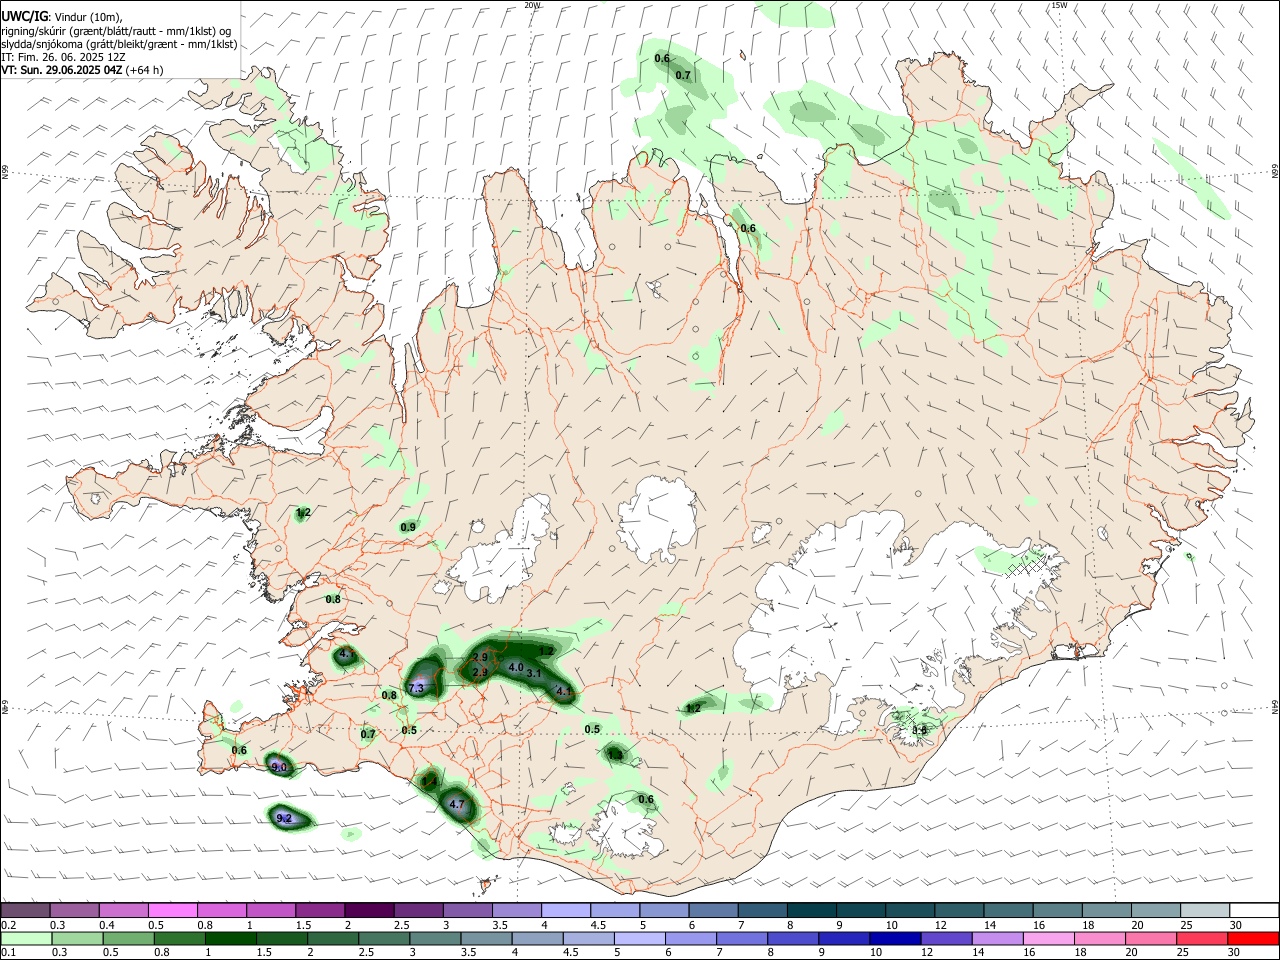Select the 'IT: Fim. 26. 06. 2025 12Z' line

coord(63,57)
